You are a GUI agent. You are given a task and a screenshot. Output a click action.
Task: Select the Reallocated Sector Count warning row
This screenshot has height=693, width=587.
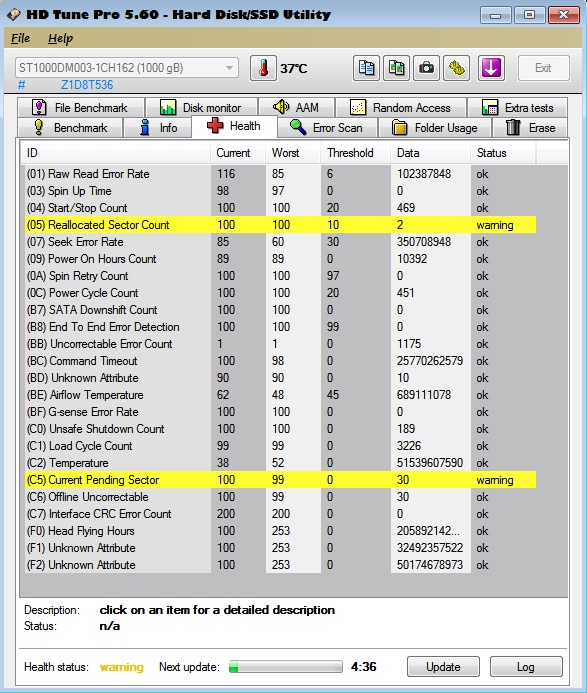[x=280, y=225]
